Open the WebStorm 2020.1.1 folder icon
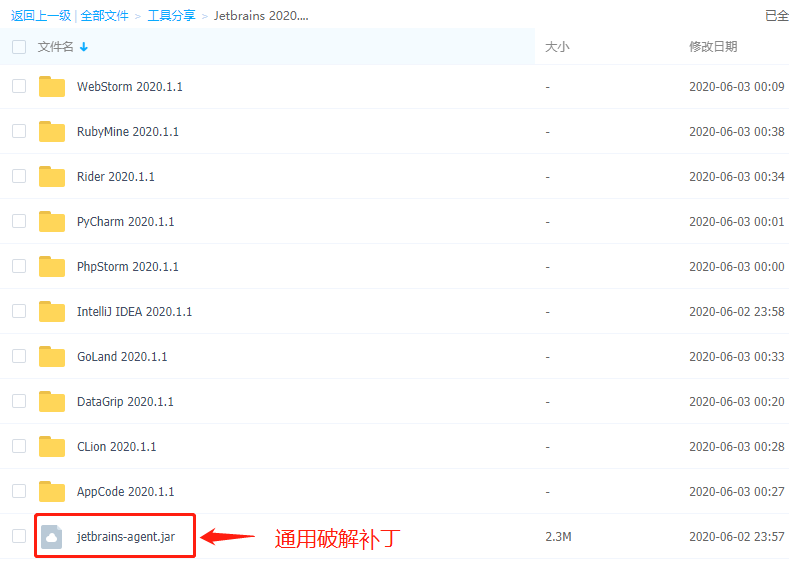Viewport: 789px width, 567px height. (52, 87)
